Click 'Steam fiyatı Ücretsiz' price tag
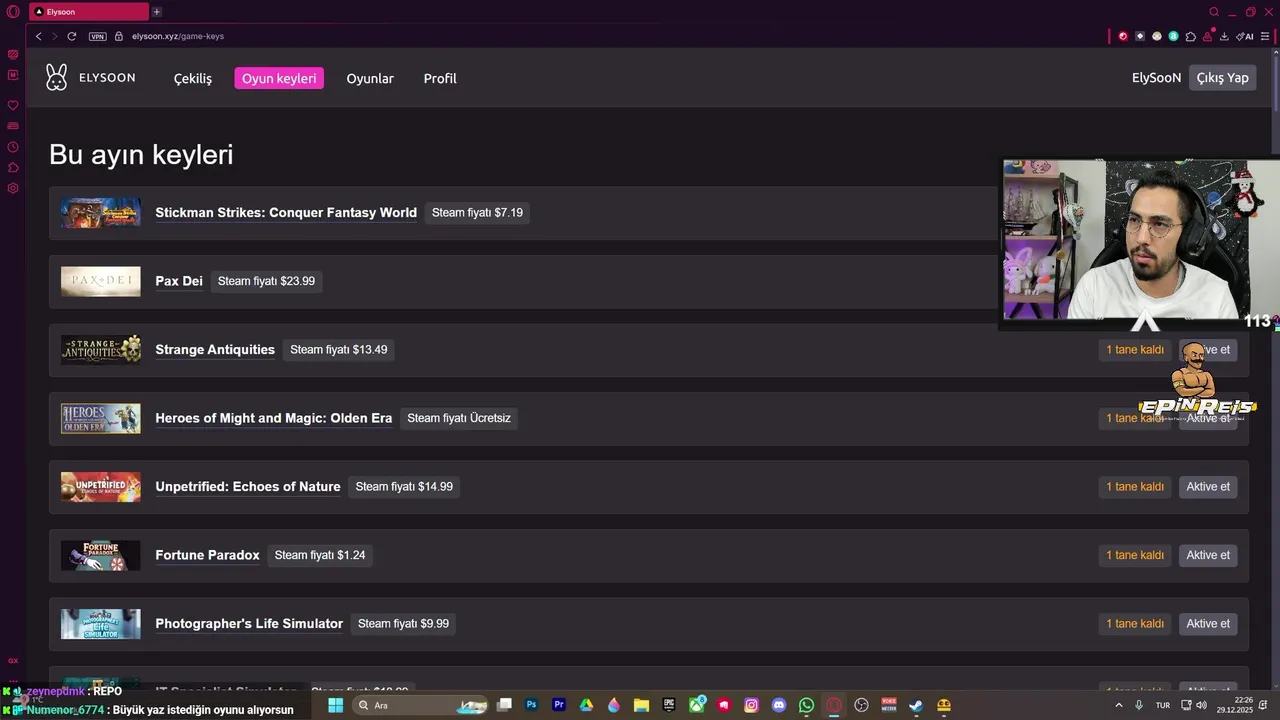 click(x=459, y=418)
